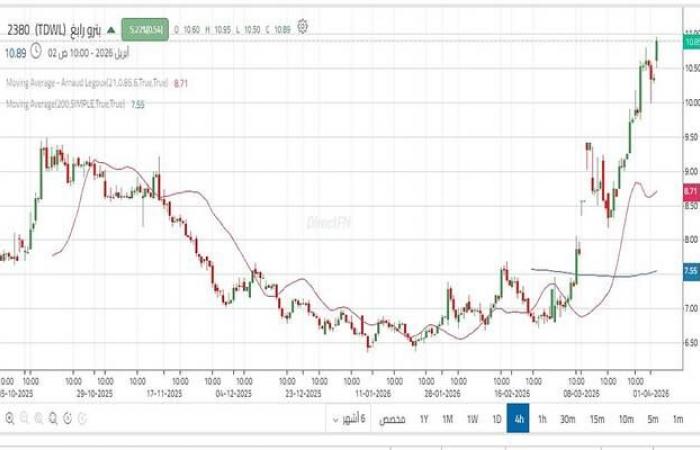Set chart to 15m interval
Viewport: 700px width, 450px height.
click(x=597, y=418)
